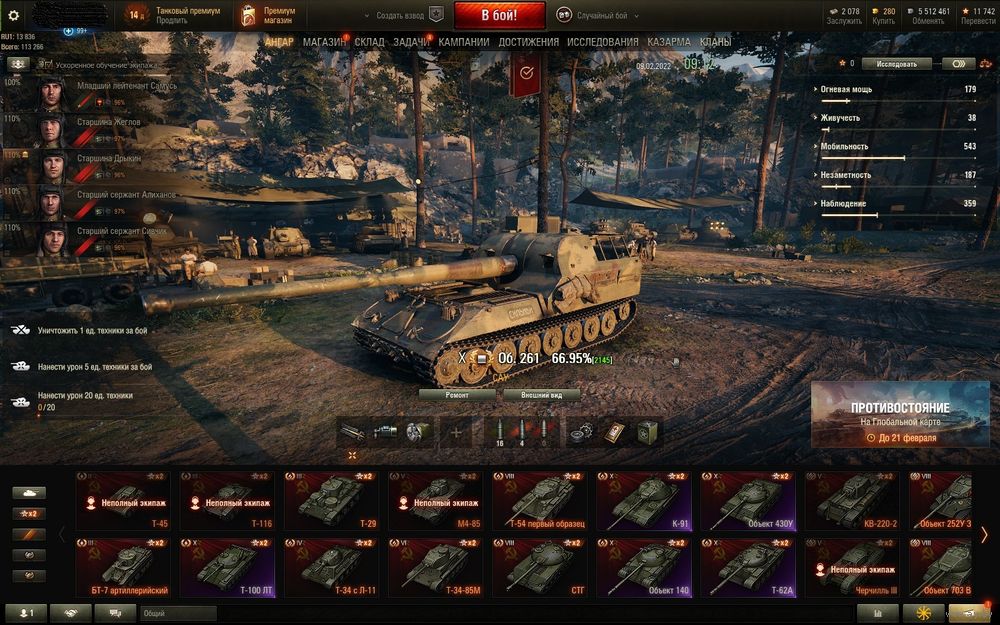The image size is (1000, 625).
Task: Select the Объект 140 tank thumbnail
Action: point(644,568)
